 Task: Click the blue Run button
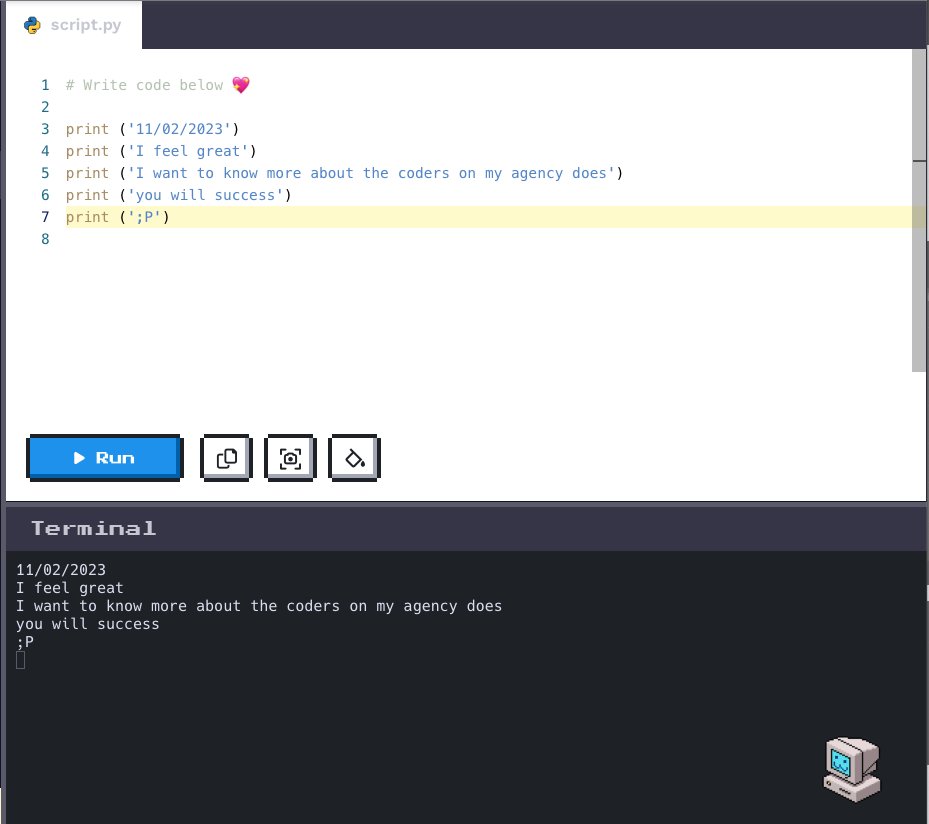(104, 457)
